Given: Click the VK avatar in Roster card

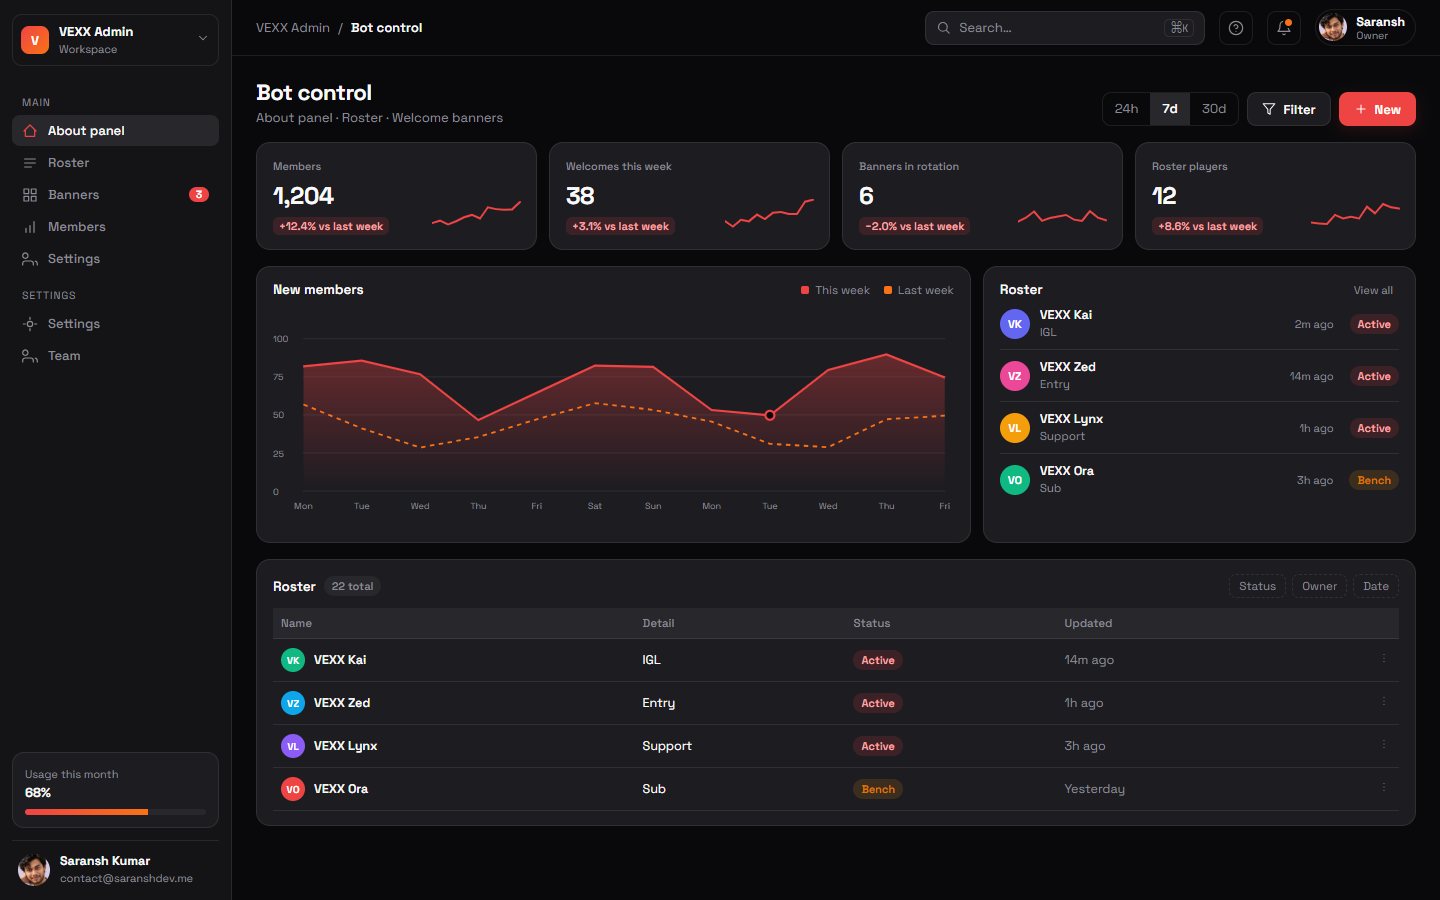Looking at the screenshot, I should 1015,324.
